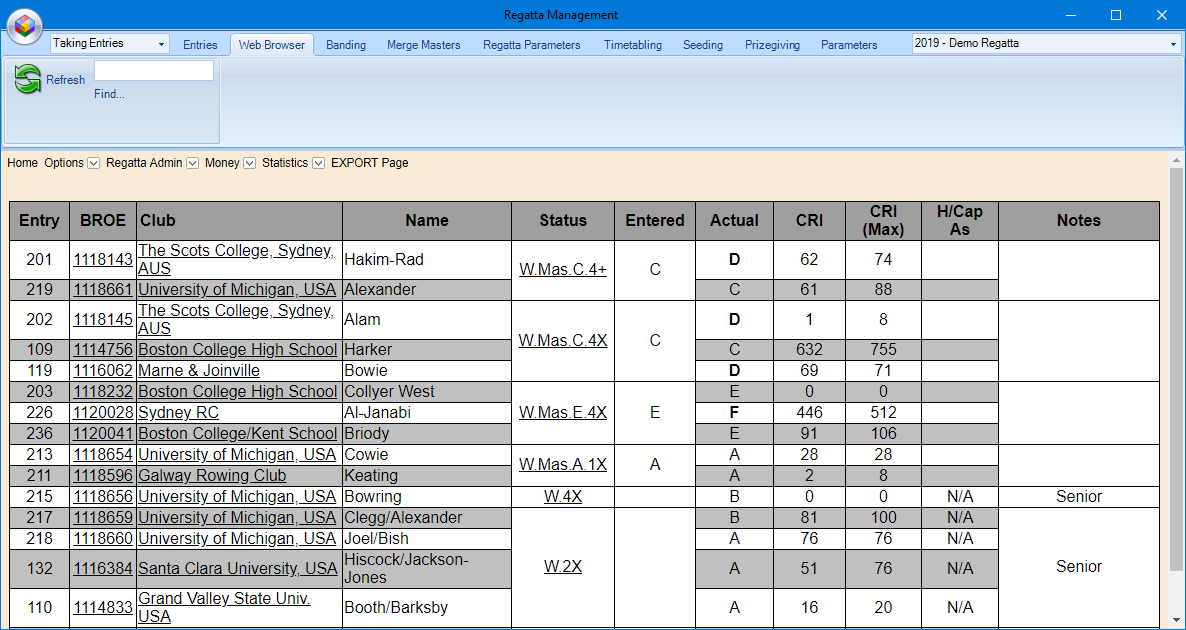Select the Merge Masters tab

[422, 44]
